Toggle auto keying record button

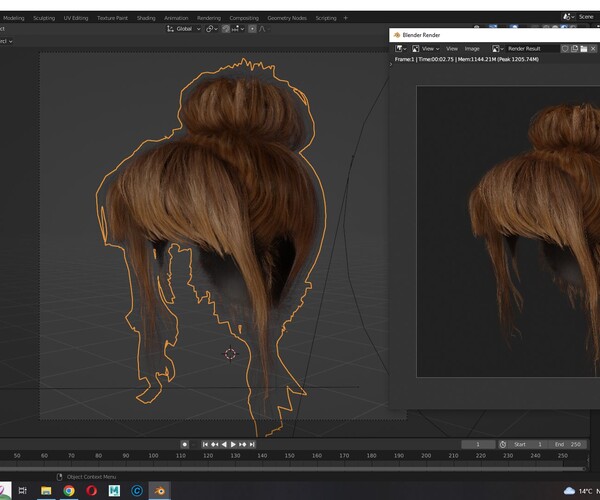184,444
